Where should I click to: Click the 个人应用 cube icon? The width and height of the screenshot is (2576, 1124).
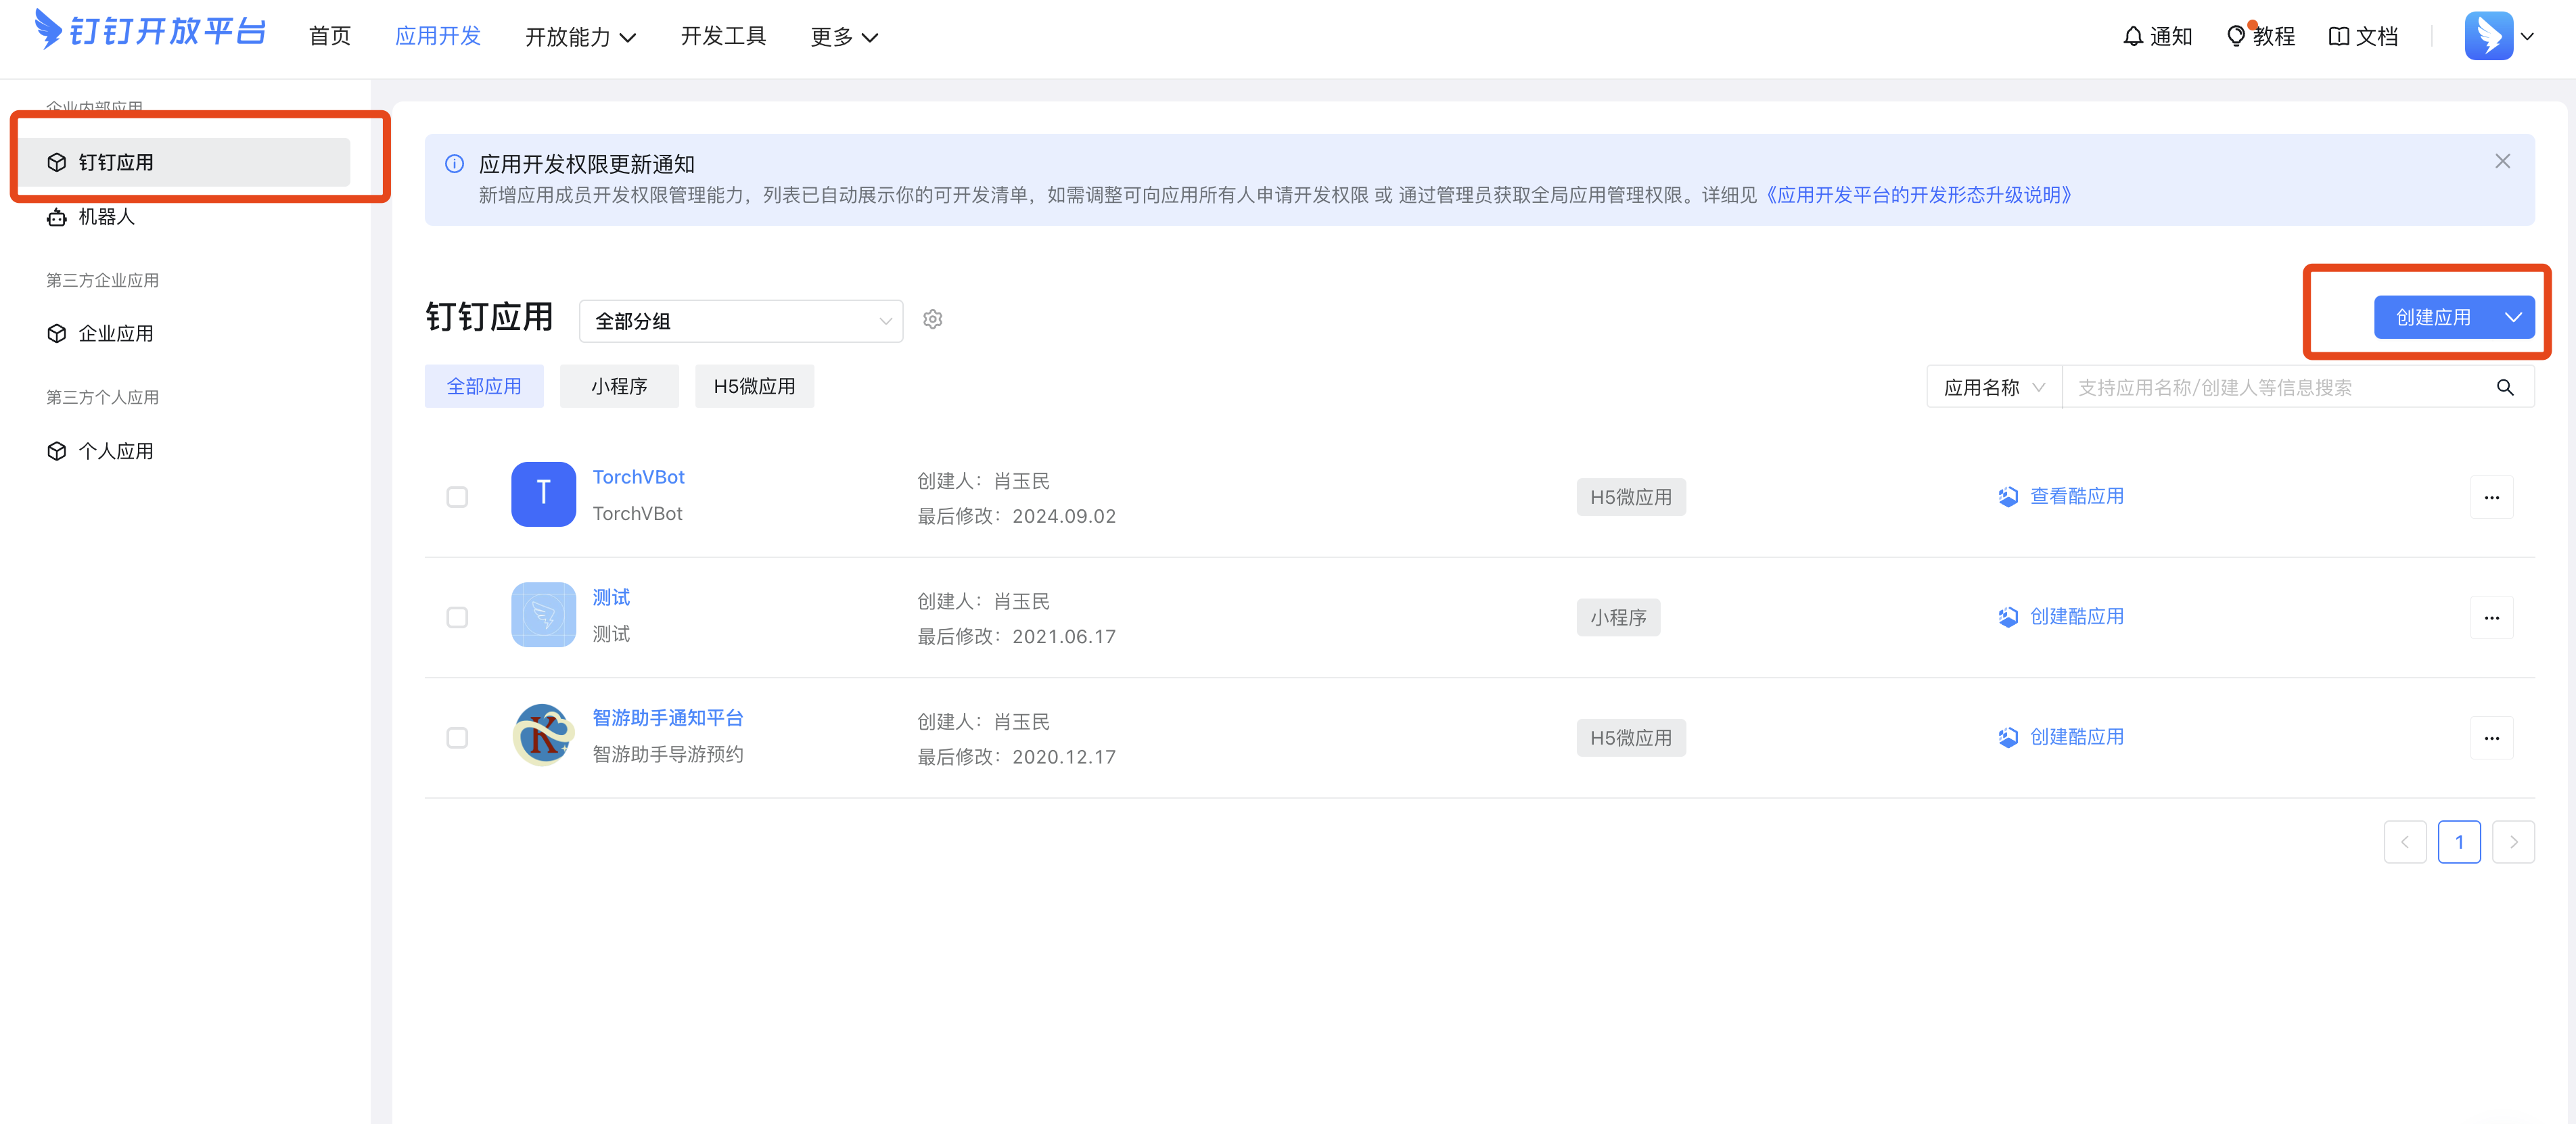click(57, 451)
